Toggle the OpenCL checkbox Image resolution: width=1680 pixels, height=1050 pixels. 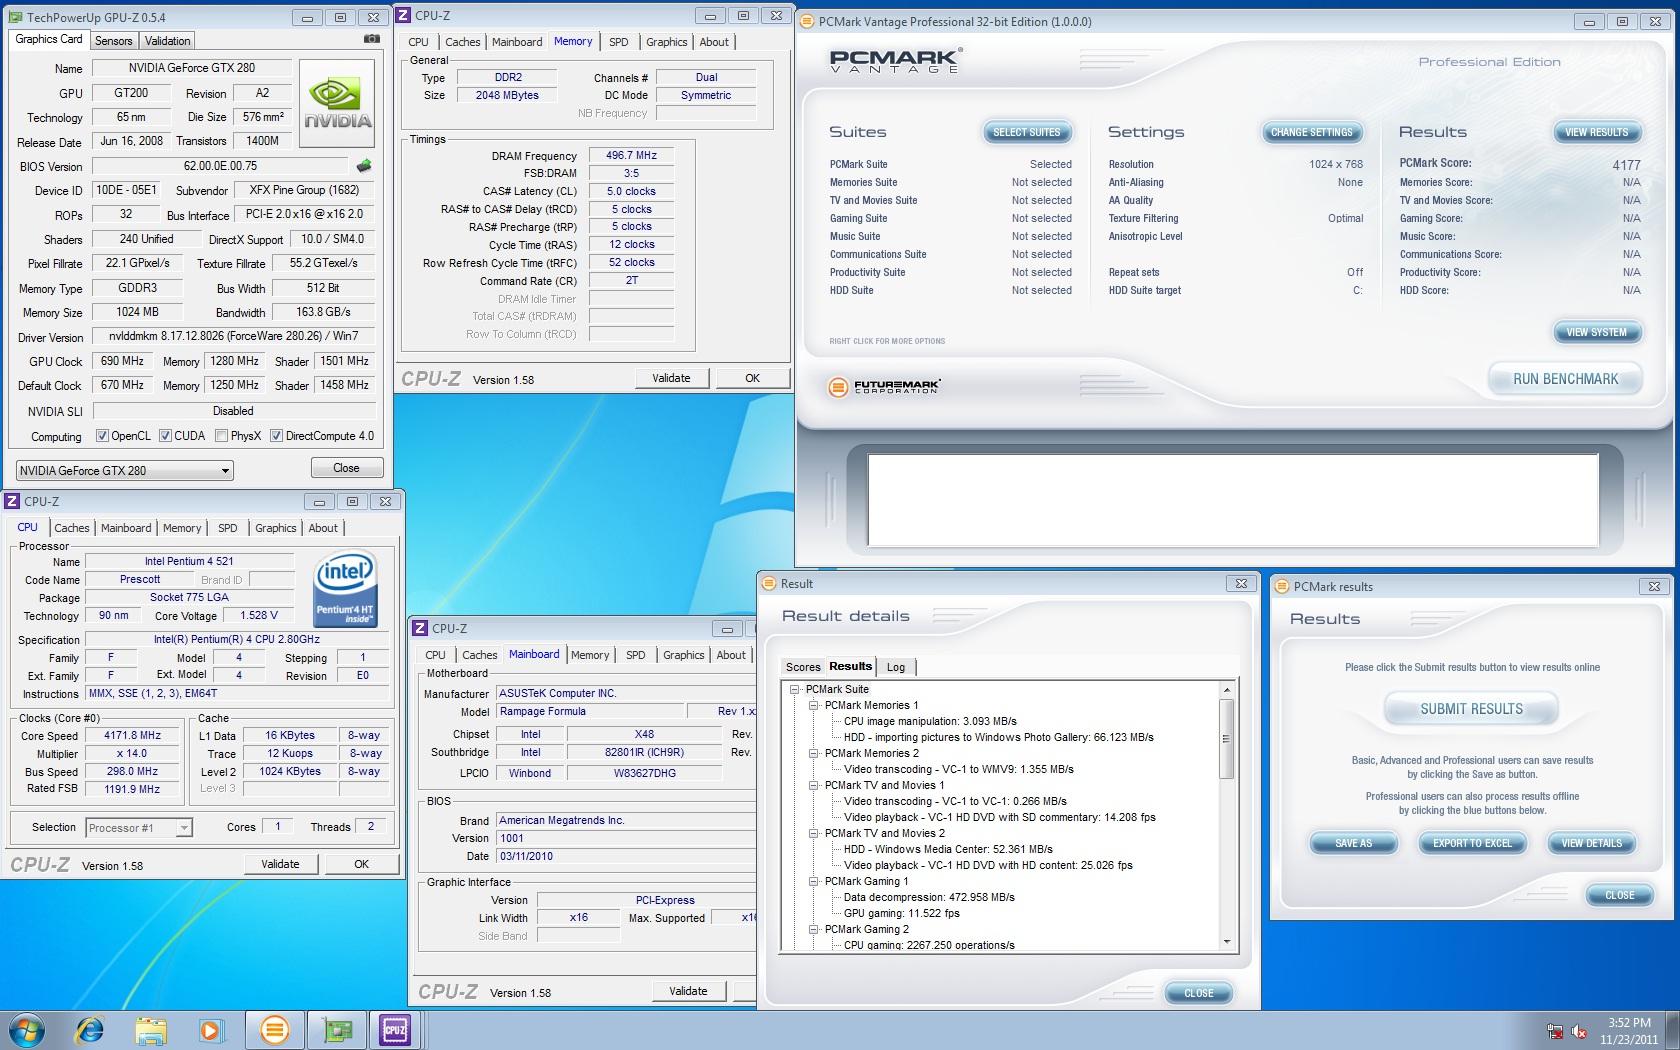102,436
